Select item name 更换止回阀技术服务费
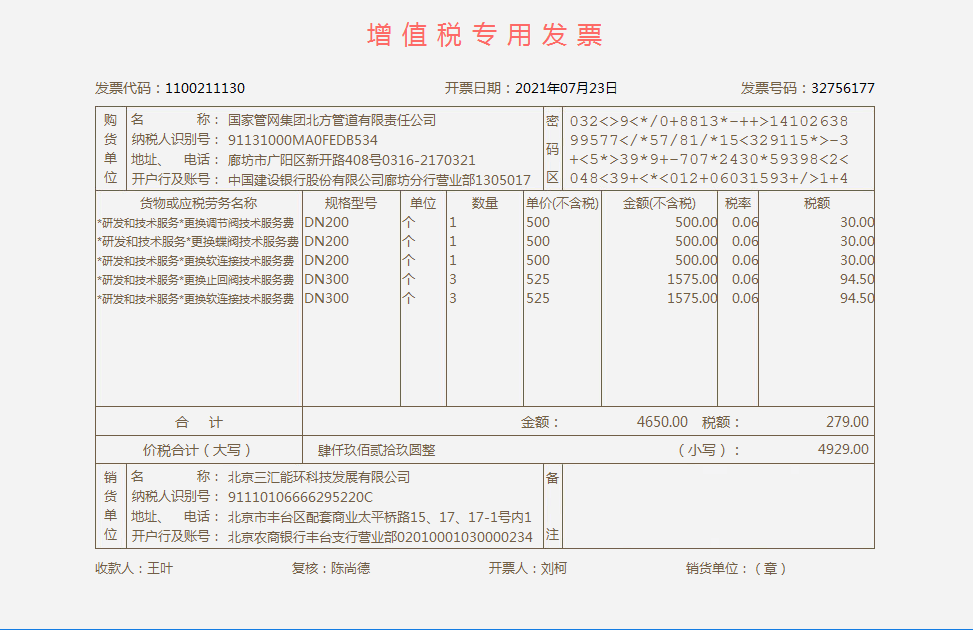Viewport: 973px width, 630px height. click(239, 280)
